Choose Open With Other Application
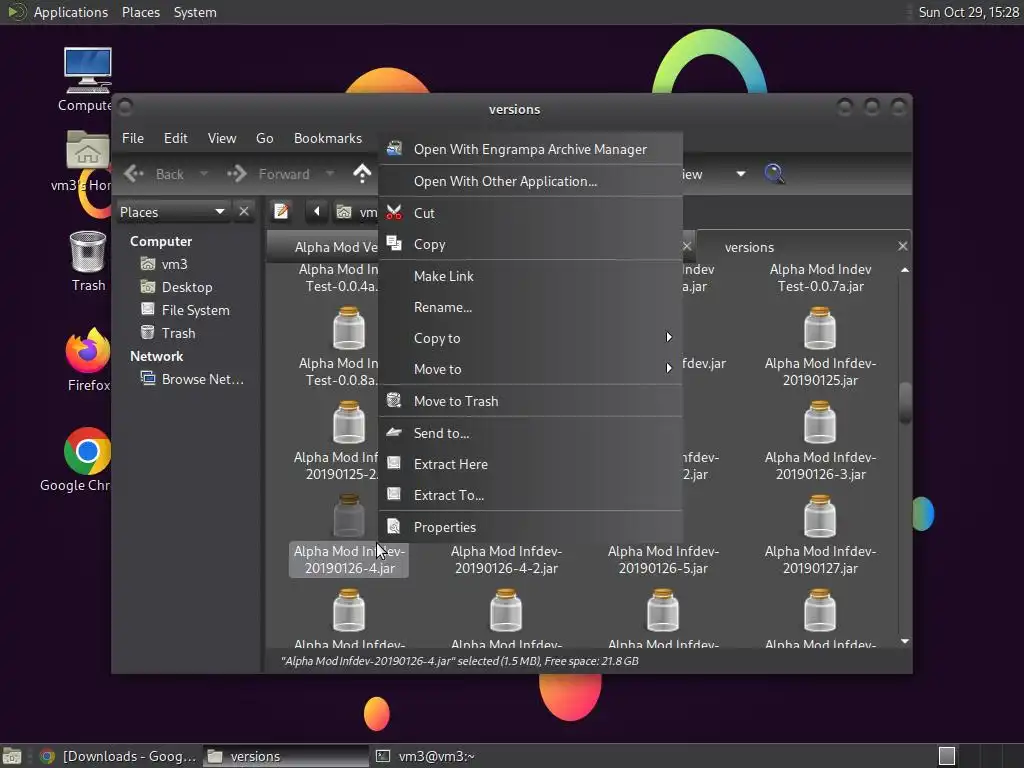This screenshot has width=1024, height=768. click(530, 181)
